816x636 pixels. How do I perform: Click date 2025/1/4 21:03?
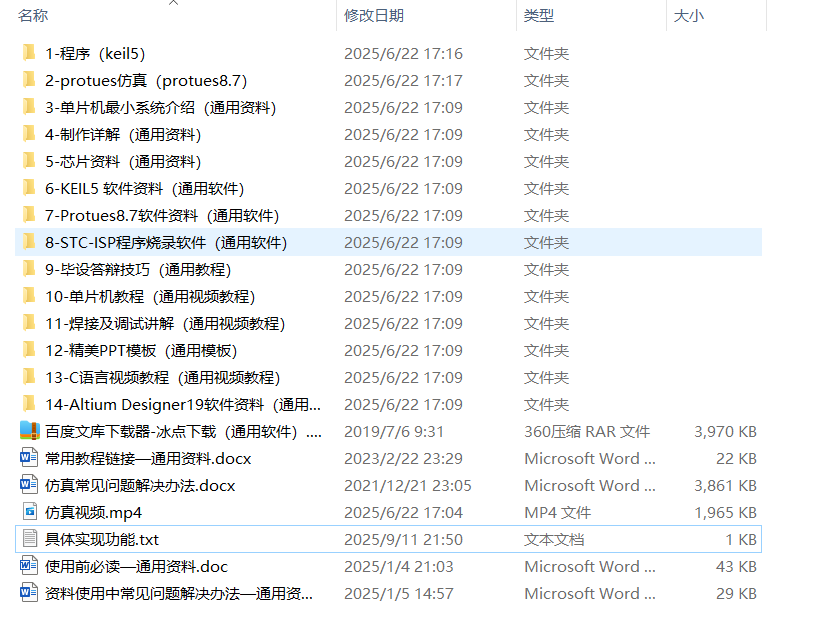coord(399,567)
